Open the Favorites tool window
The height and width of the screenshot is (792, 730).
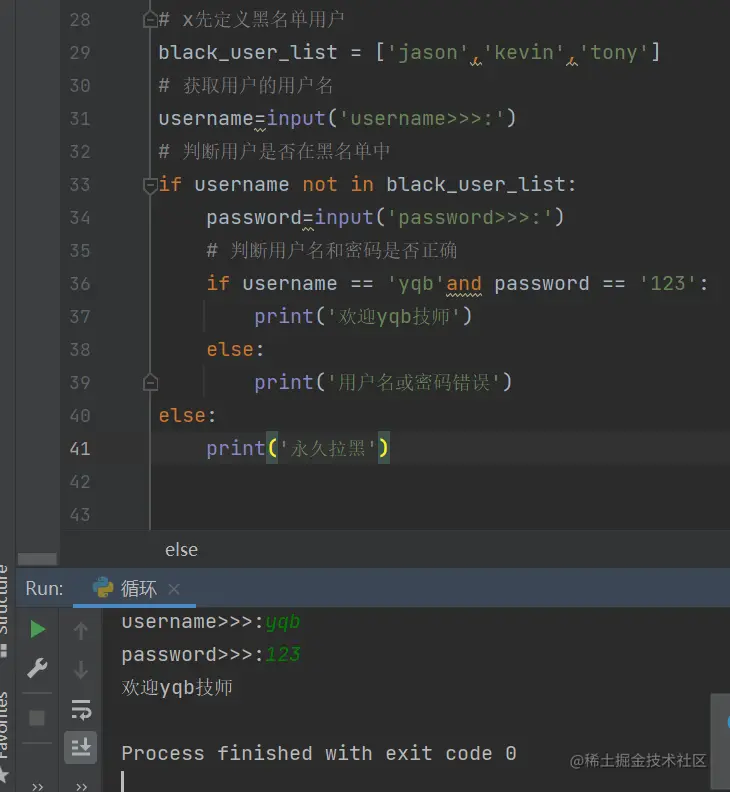click(x=4, y=725)
